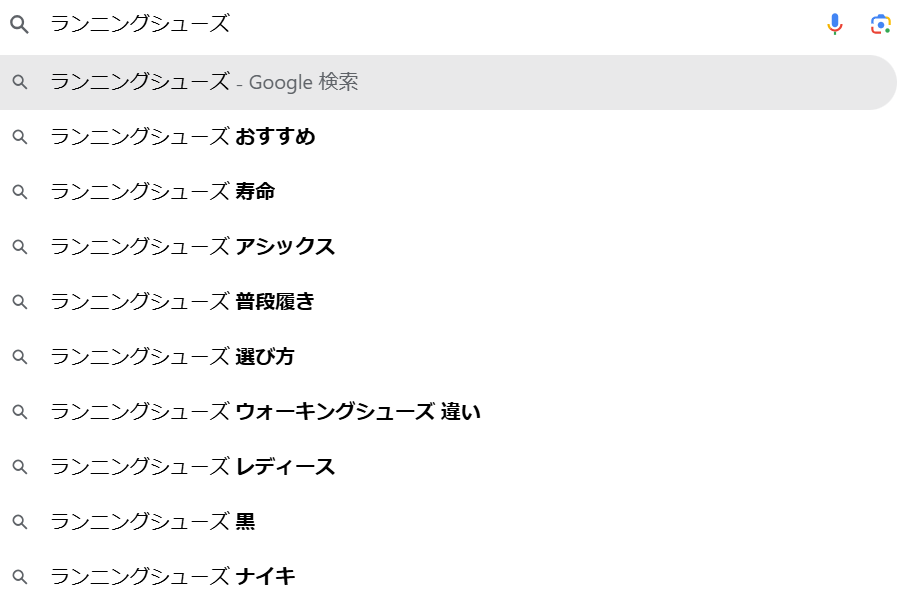903x599 pixels.
Task: Choose ウォーキングシューズ 違い suggestion
Action: point(448,412)
